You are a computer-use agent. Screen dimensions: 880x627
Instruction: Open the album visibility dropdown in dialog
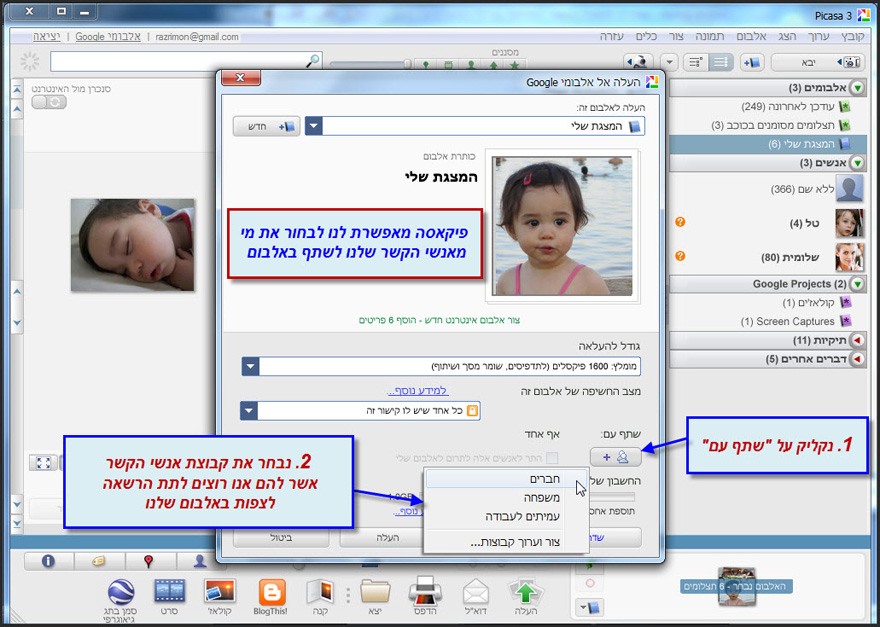[x=249, y=410]
